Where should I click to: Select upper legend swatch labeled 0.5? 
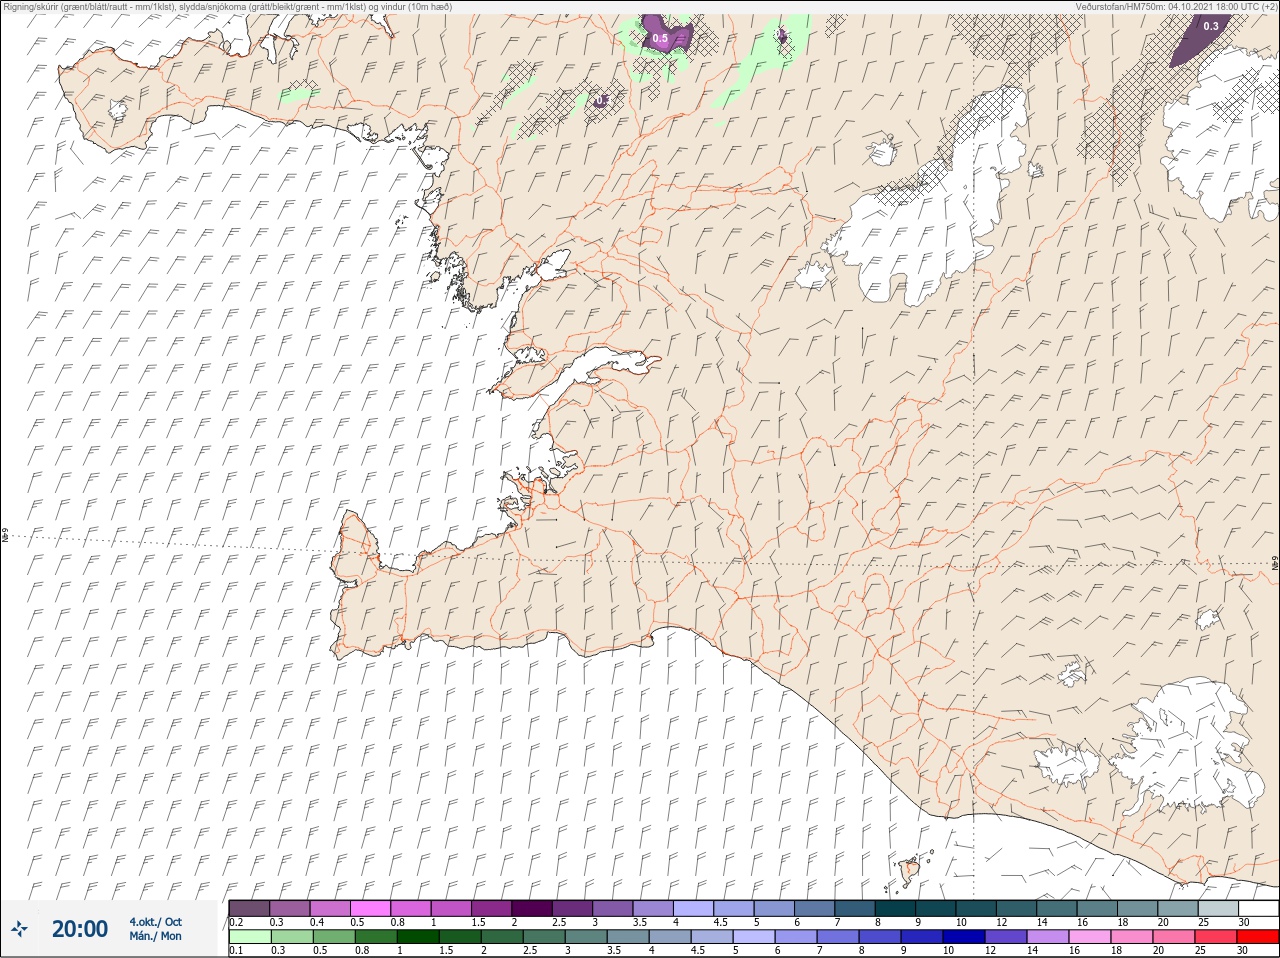(x=371, y=908)
